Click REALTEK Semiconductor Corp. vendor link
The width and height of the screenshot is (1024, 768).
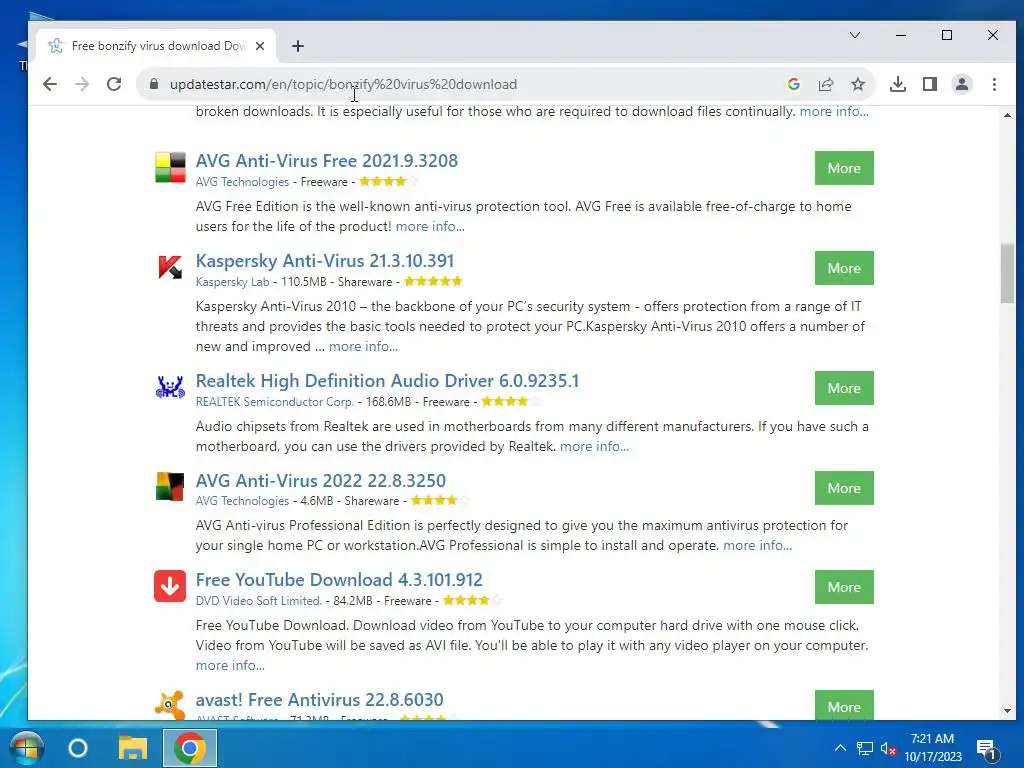point(274,402)
